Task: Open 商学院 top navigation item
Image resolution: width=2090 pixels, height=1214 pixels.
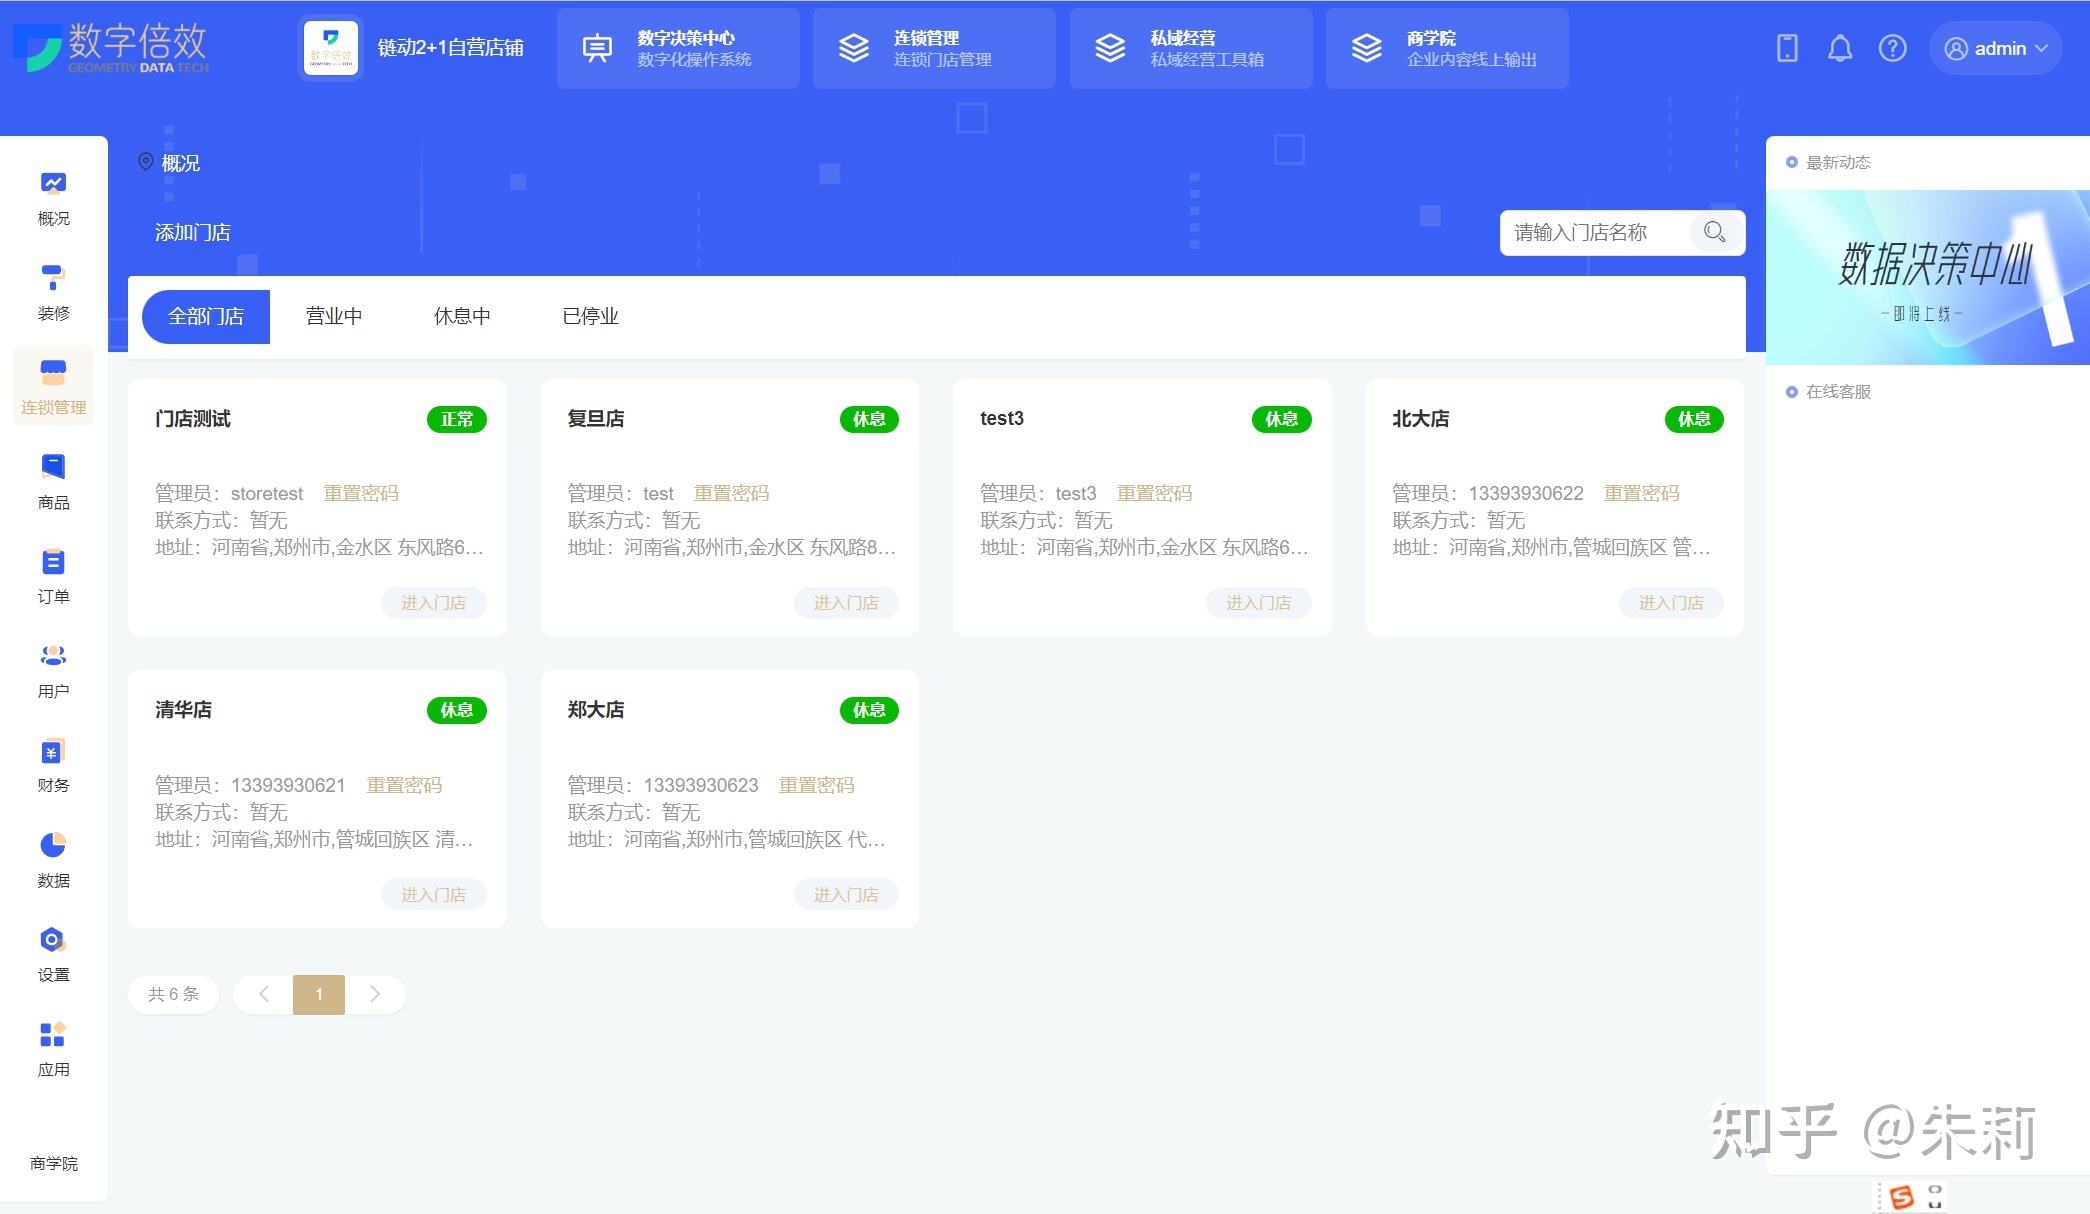Action: (1447, 48)
